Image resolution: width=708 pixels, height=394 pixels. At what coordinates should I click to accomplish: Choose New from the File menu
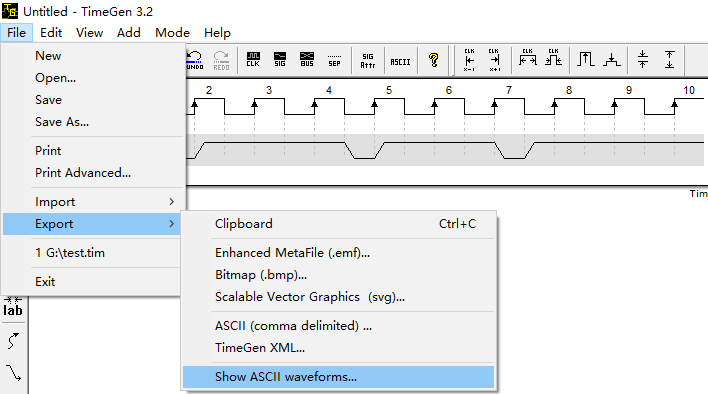click(93, 56)
